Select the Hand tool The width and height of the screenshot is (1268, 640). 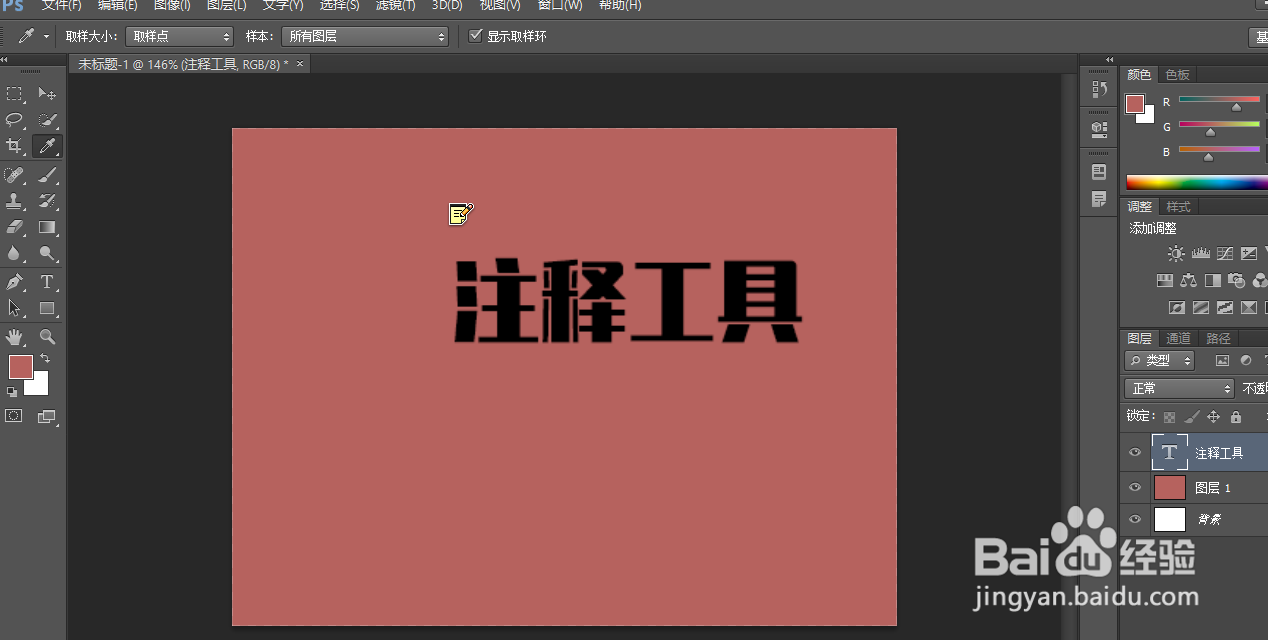pyautogui.click(x=14, y=337)
